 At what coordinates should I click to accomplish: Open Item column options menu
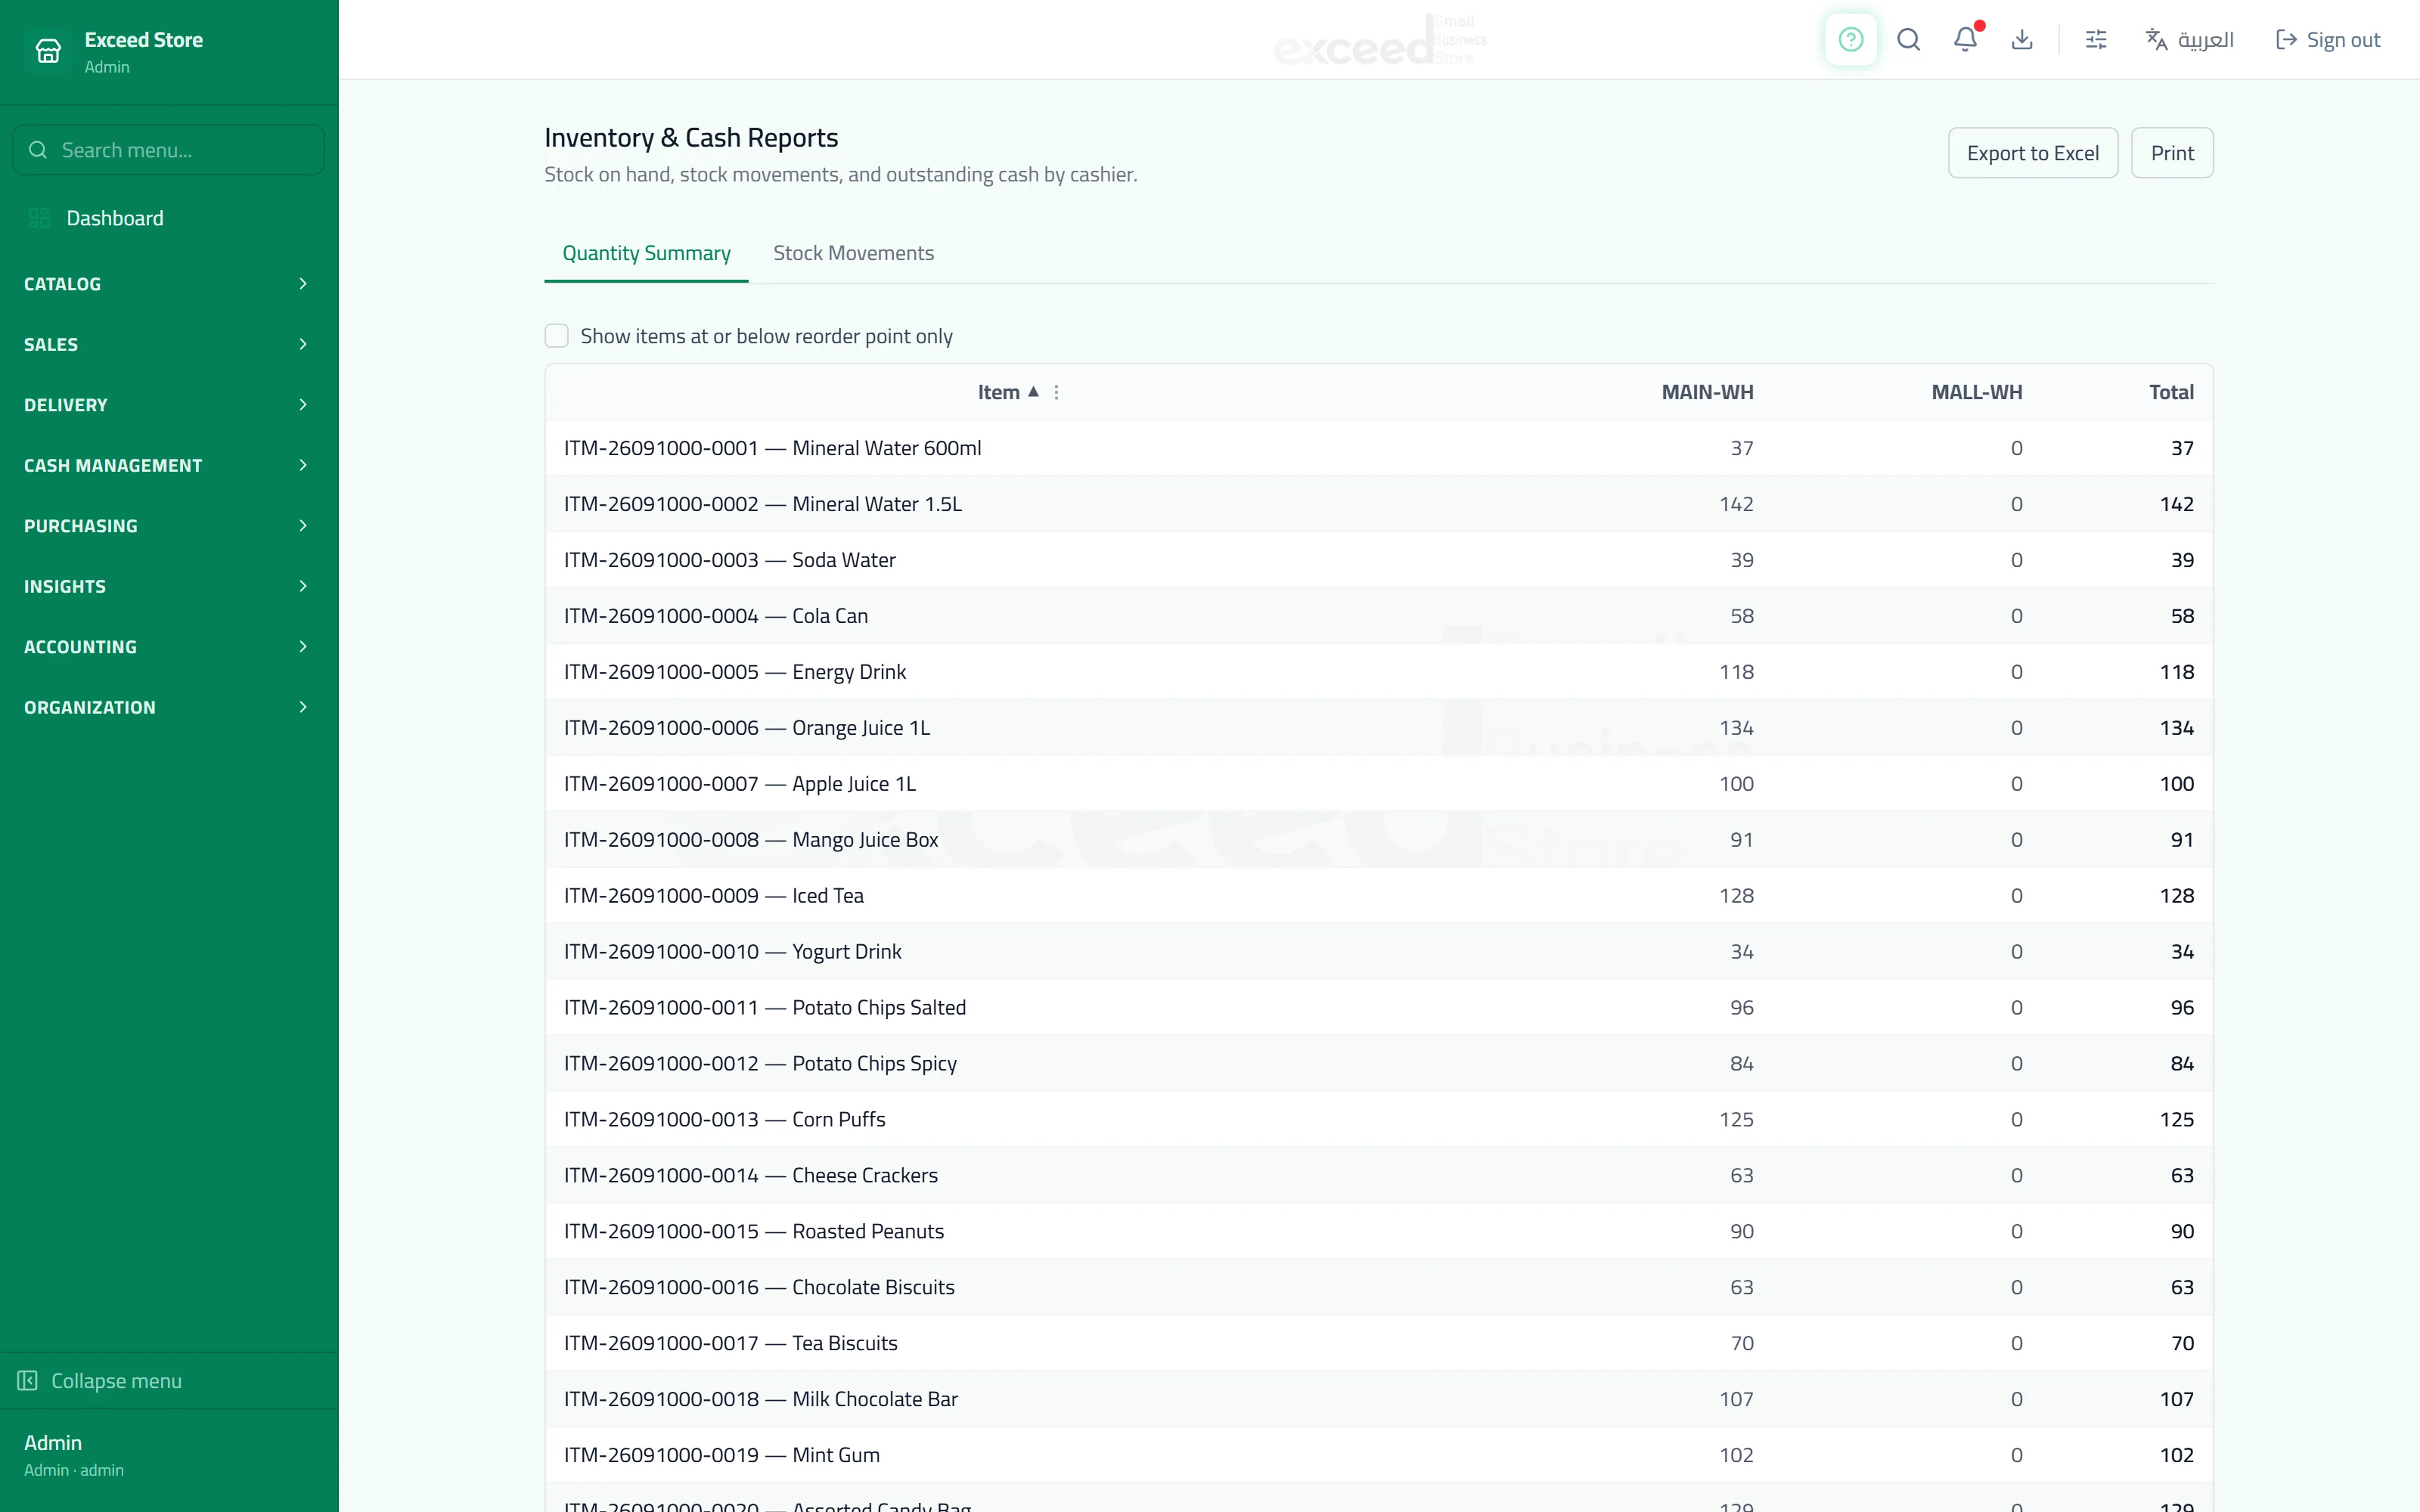pyautogui.click(x=1056, y=392)
